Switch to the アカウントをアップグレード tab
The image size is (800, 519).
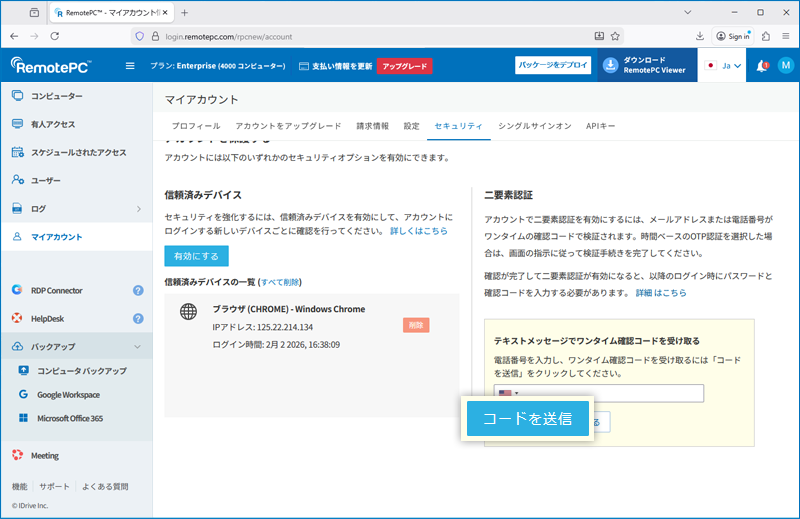click(x=288, y=126)
